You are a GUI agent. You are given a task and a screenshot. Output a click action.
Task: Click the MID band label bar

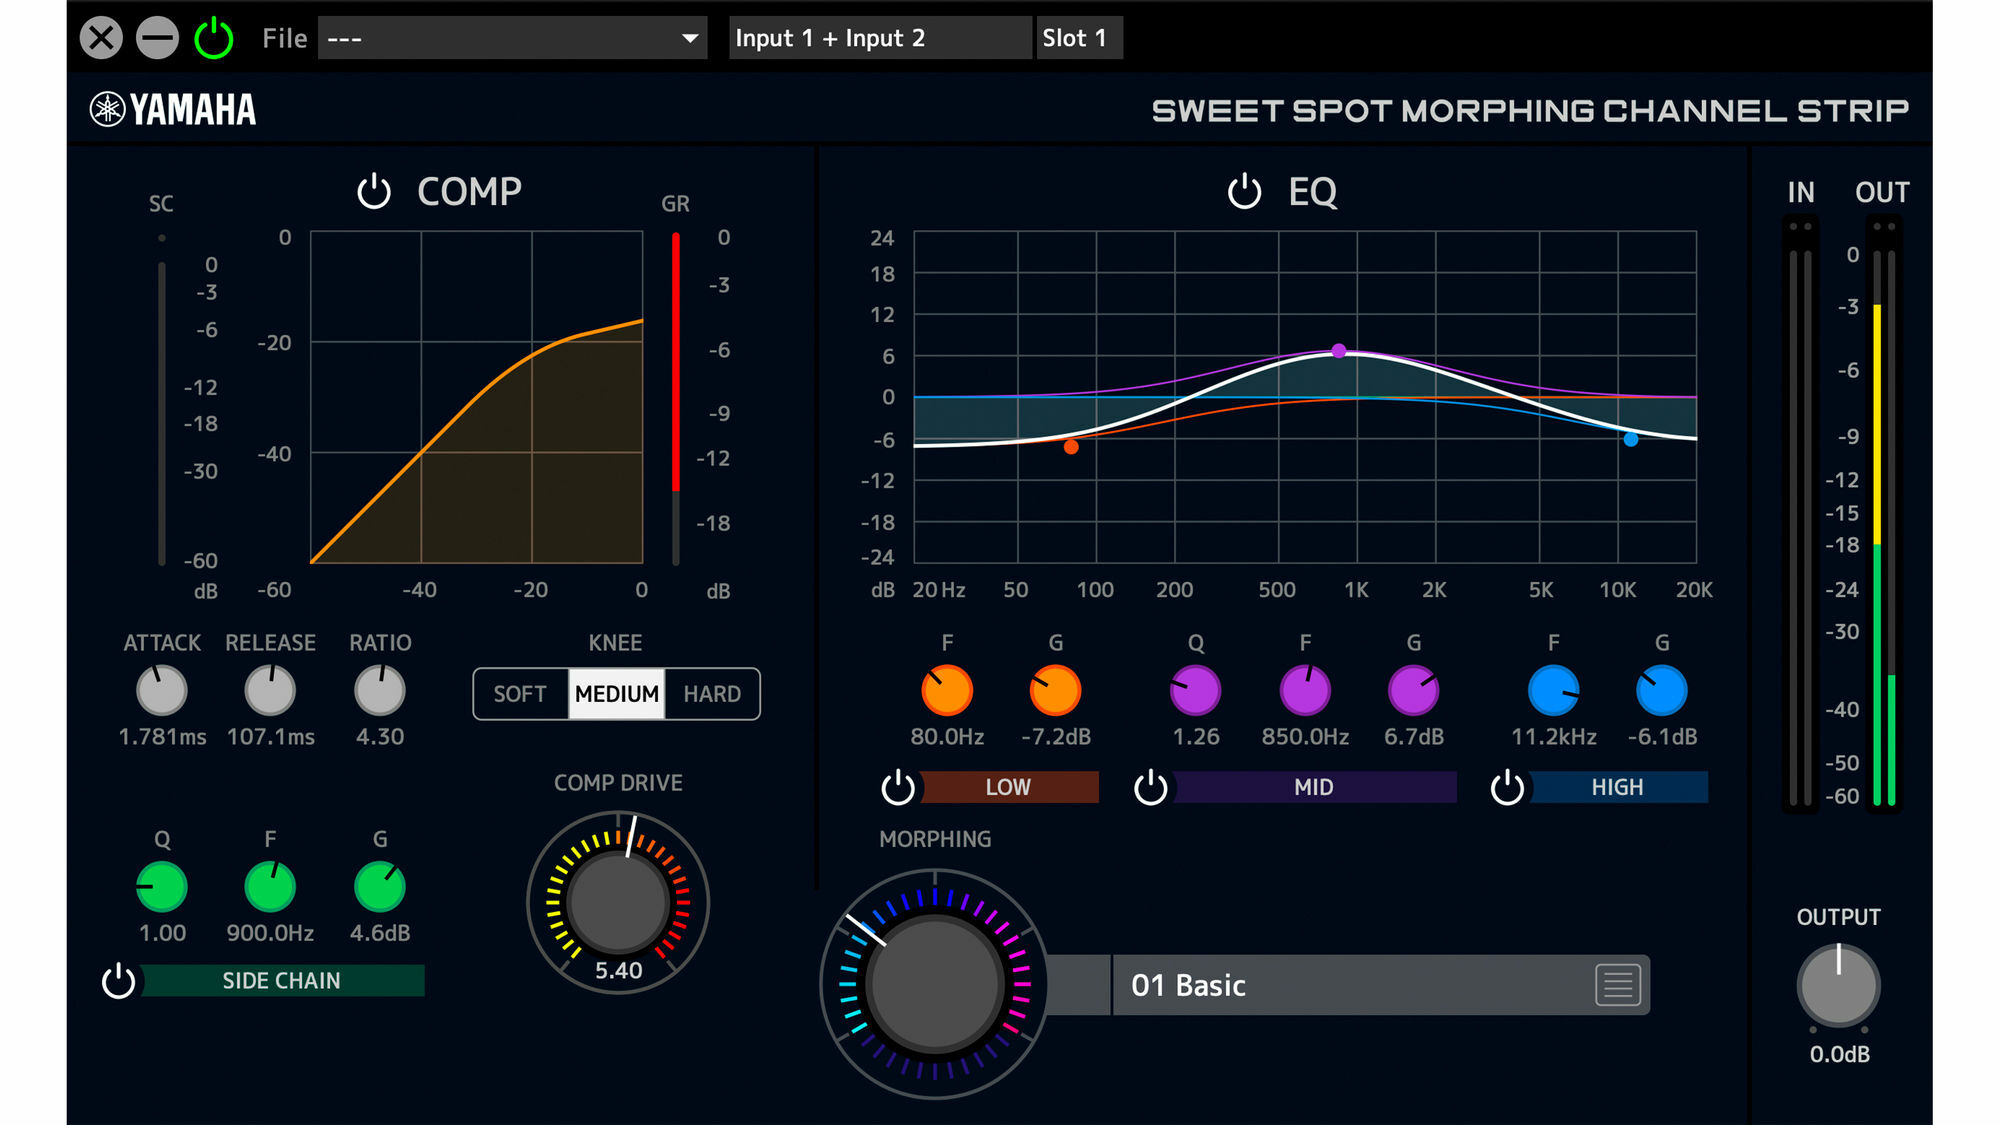click(1314, 787)
